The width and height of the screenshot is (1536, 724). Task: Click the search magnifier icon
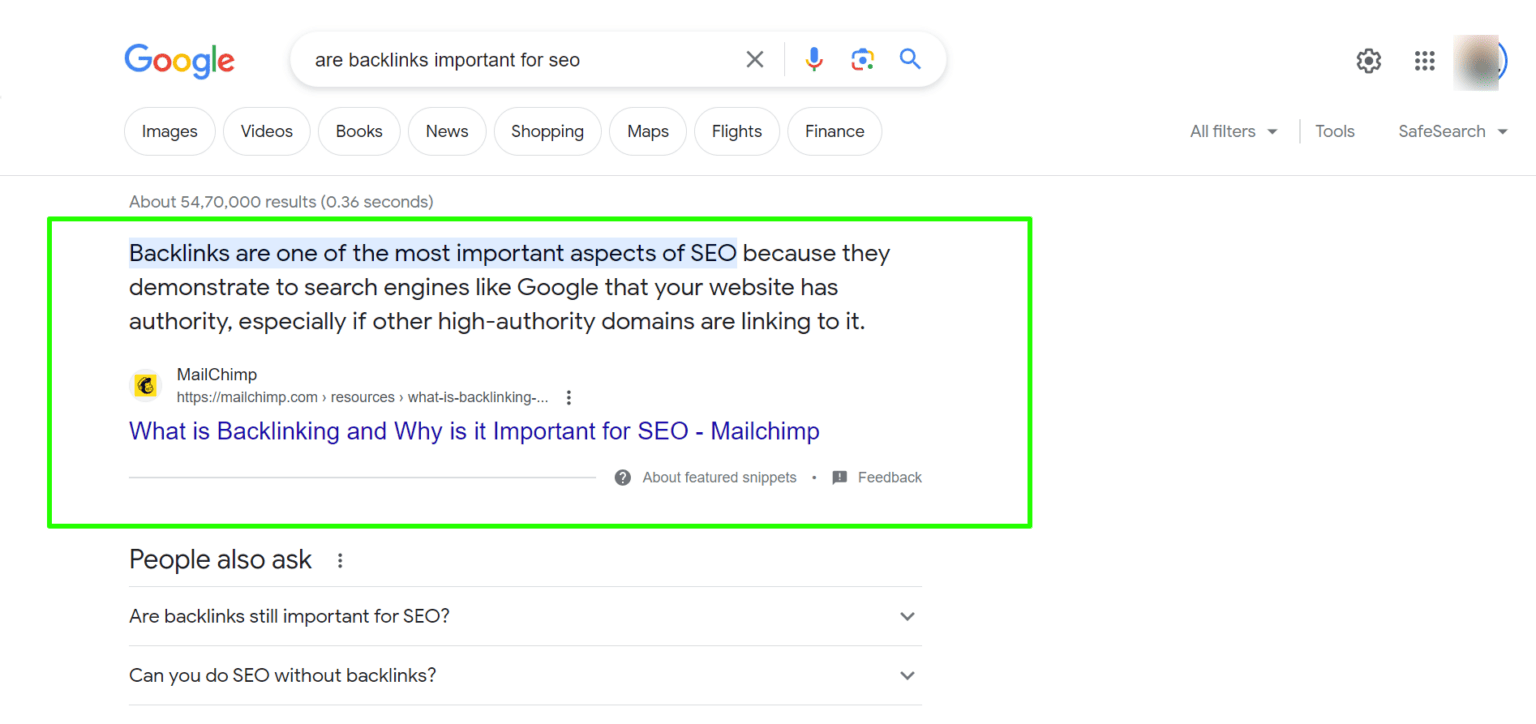point(908,59)
